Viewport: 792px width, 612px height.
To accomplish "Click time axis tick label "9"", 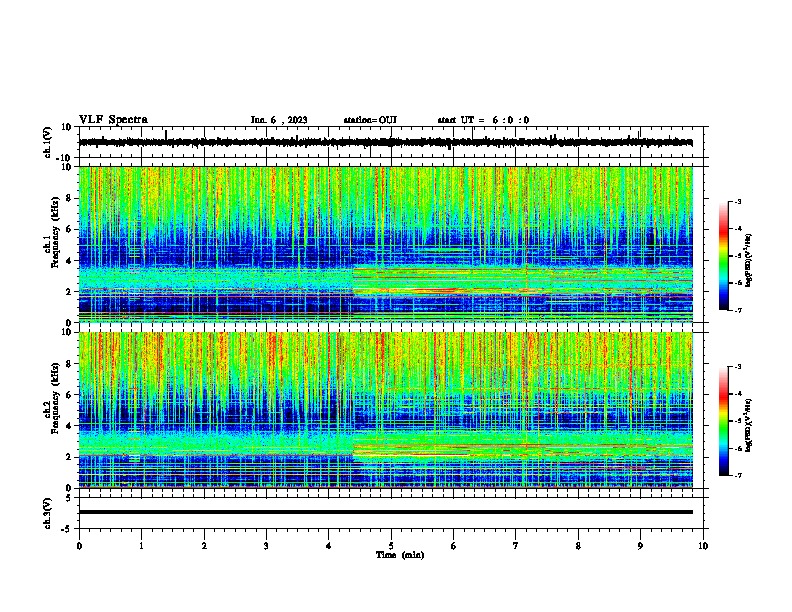I will click(x=640, y=546).
